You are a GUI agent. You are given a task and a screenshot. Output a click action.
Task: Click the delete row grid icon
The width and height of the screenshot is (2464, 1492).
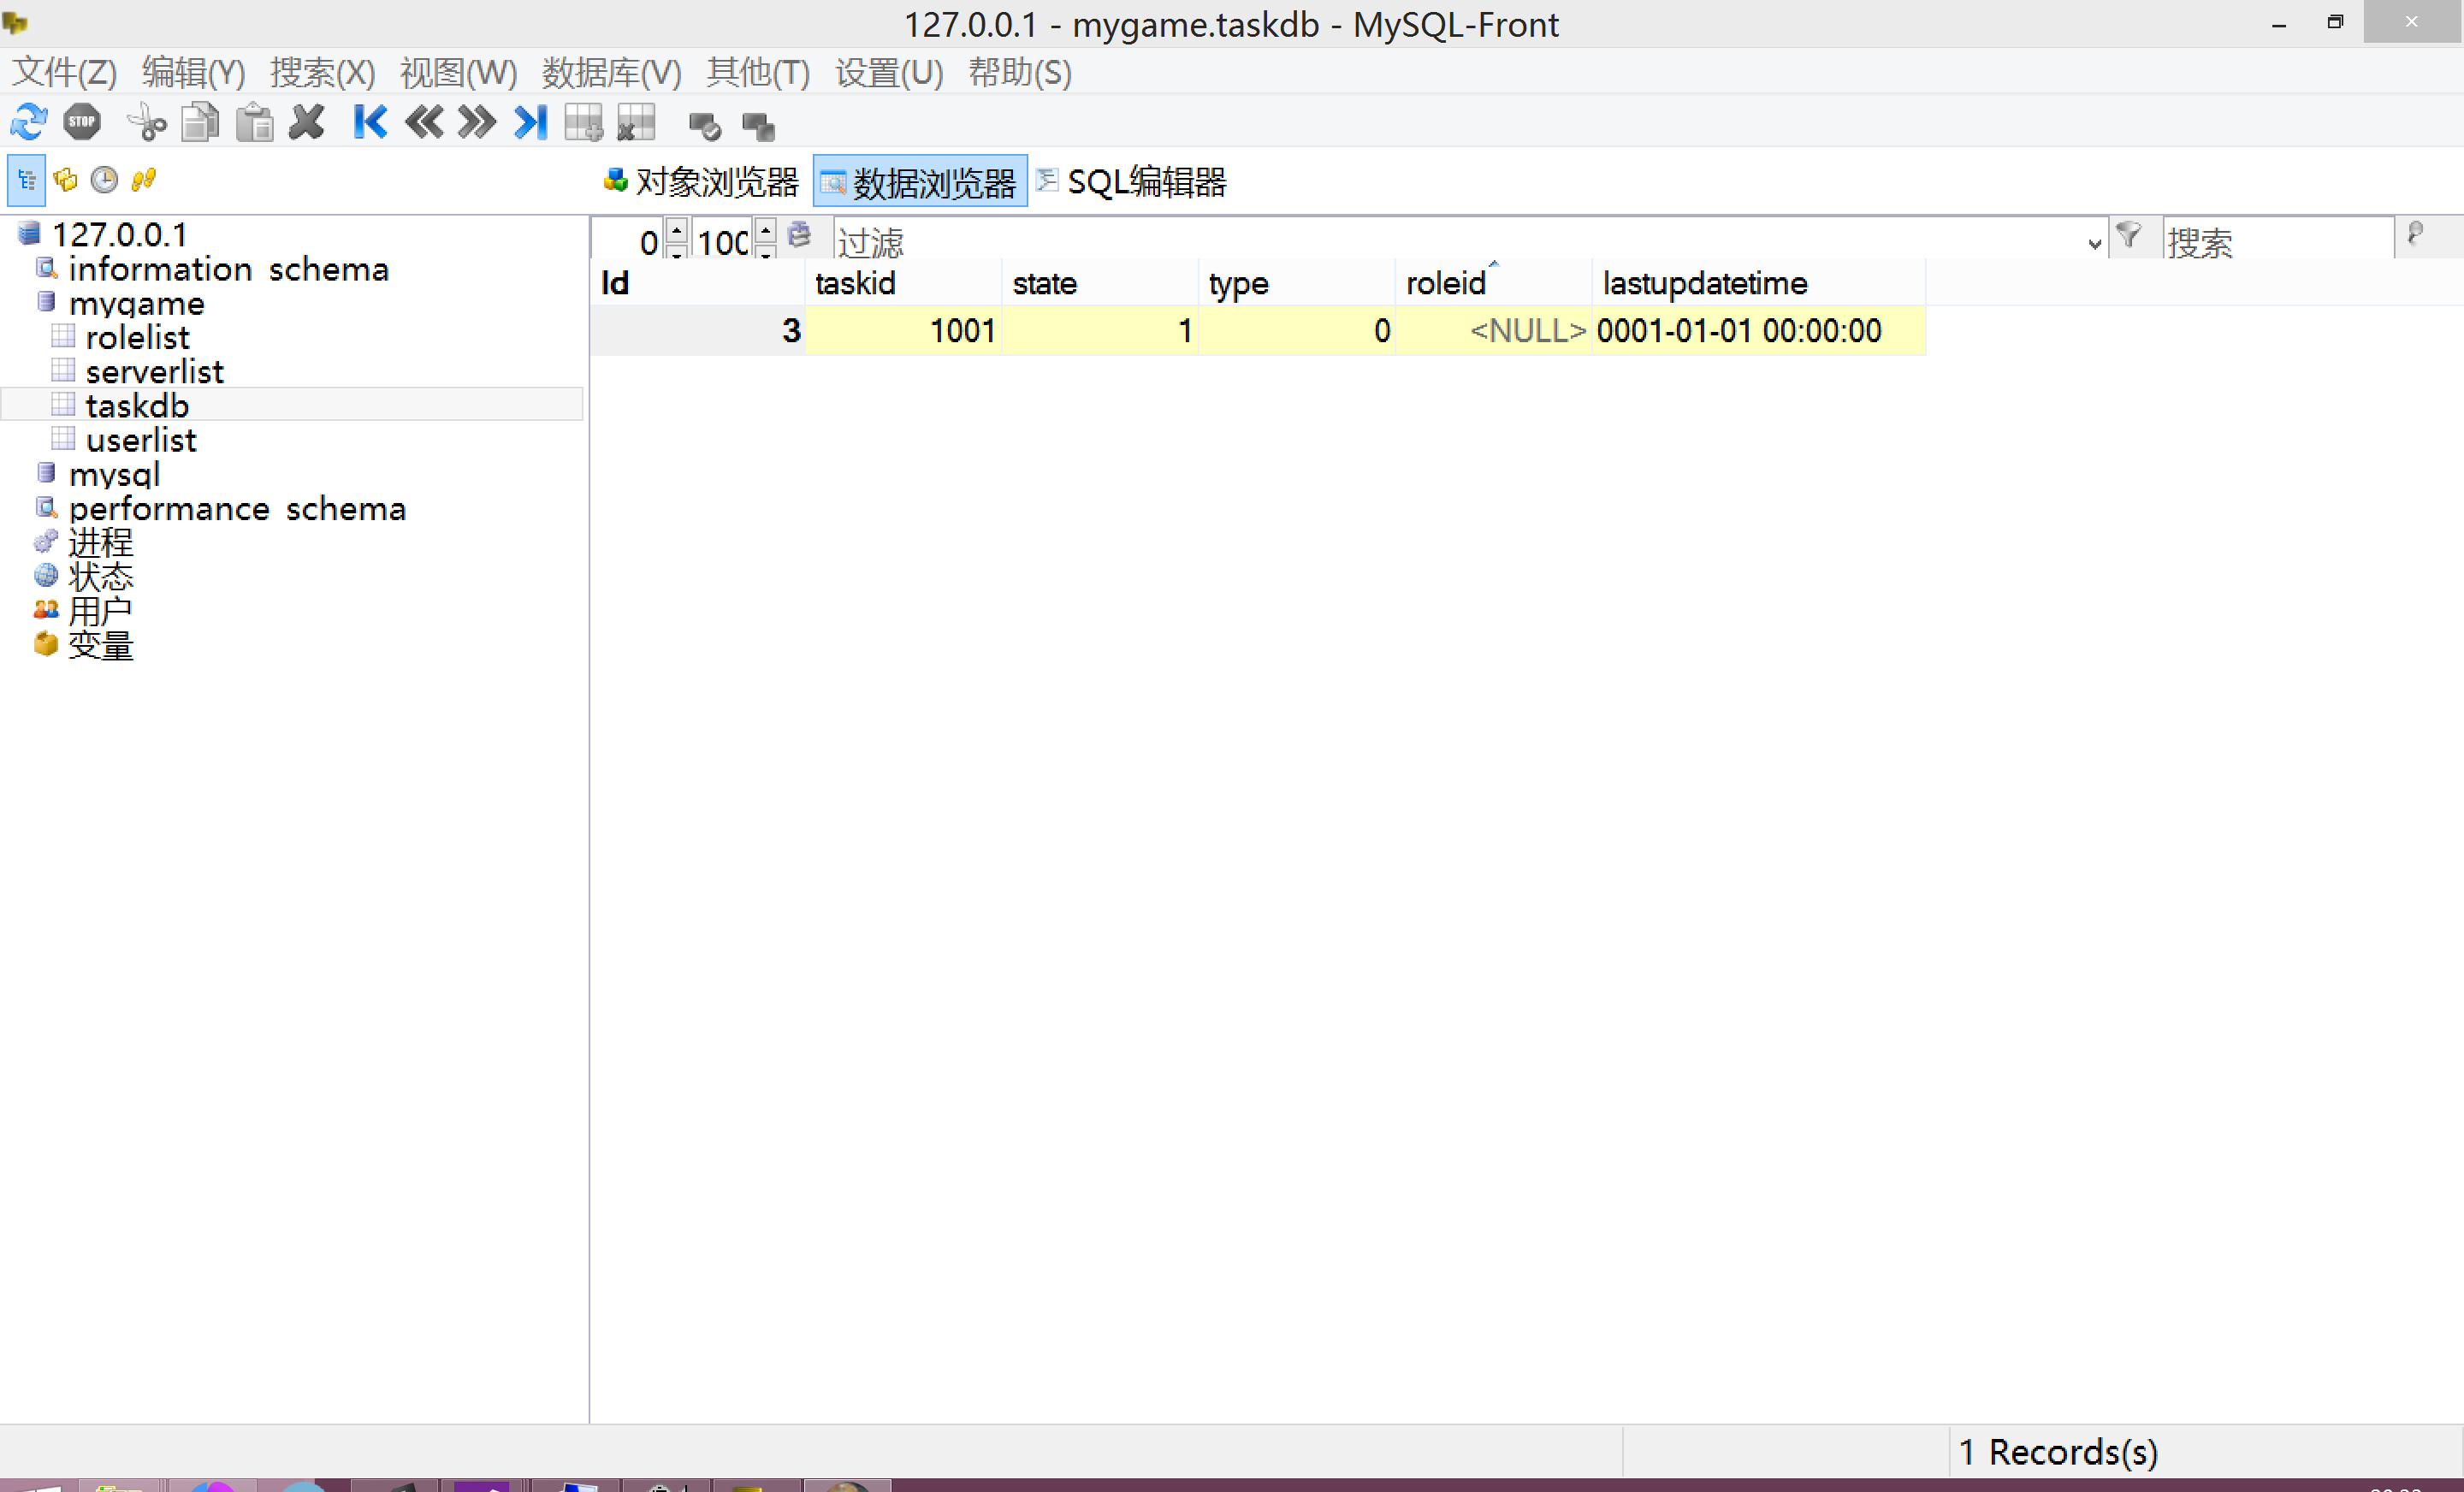[x=637, y=123]
